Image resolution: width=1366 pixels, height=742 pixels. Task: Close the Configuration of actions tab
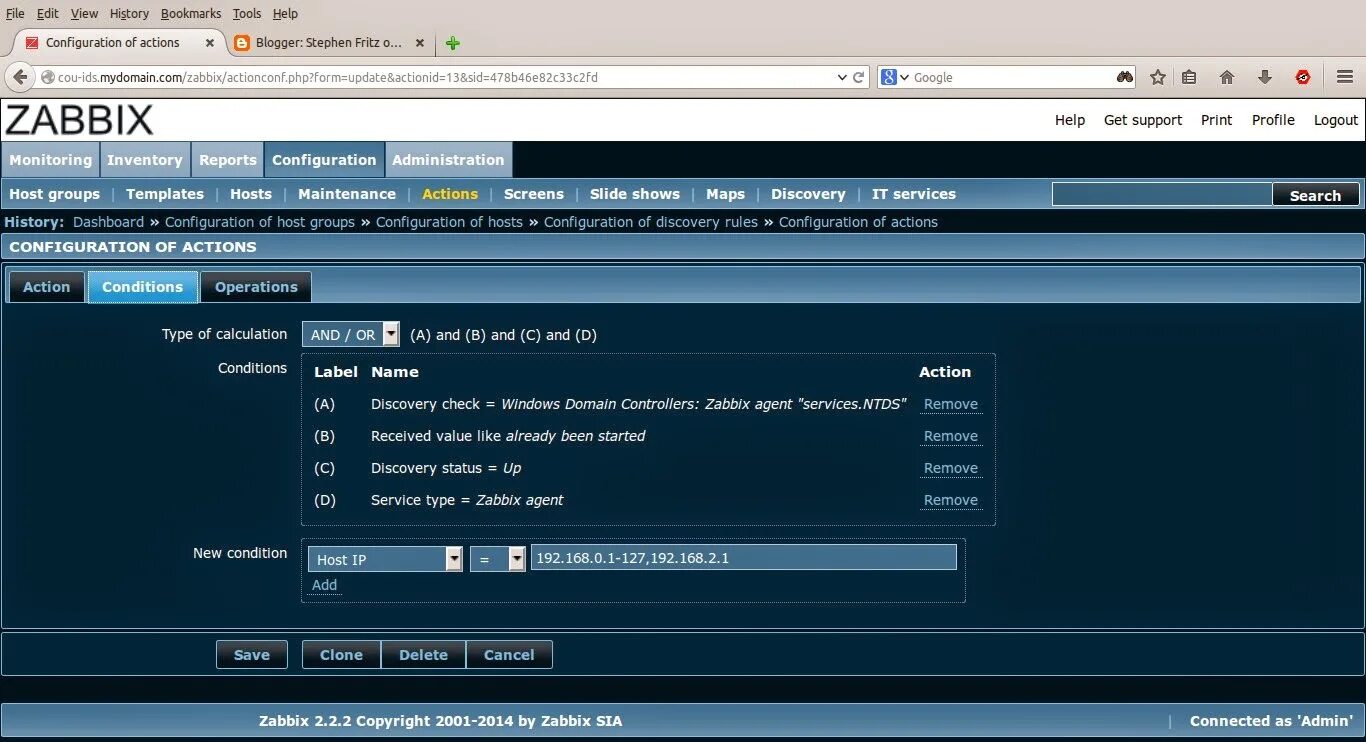210,43
